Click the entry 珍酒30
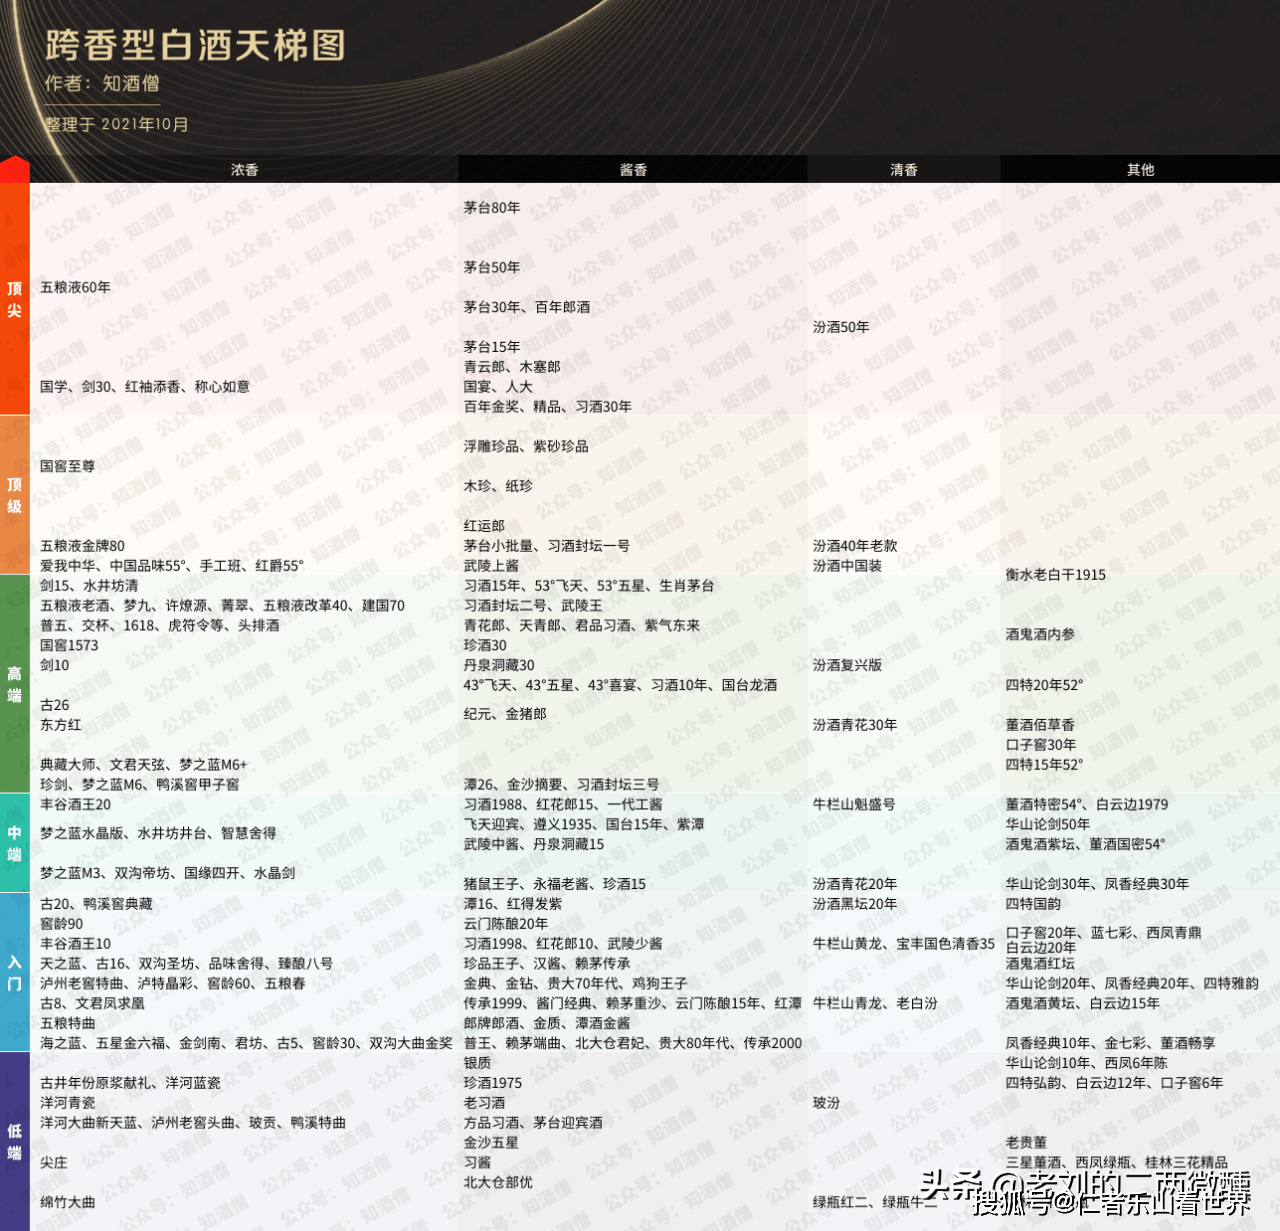 click(485, 646)
